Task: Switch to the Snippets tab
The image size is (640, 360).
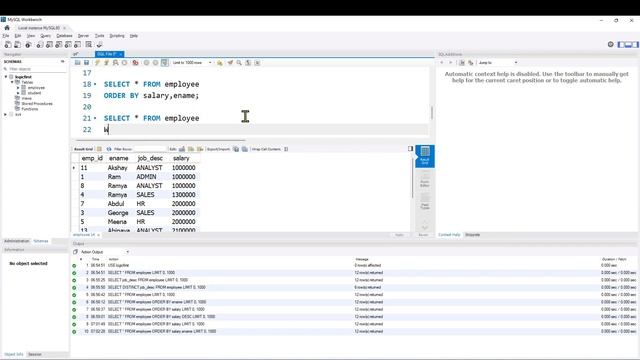Action: [x=473, y=235]
